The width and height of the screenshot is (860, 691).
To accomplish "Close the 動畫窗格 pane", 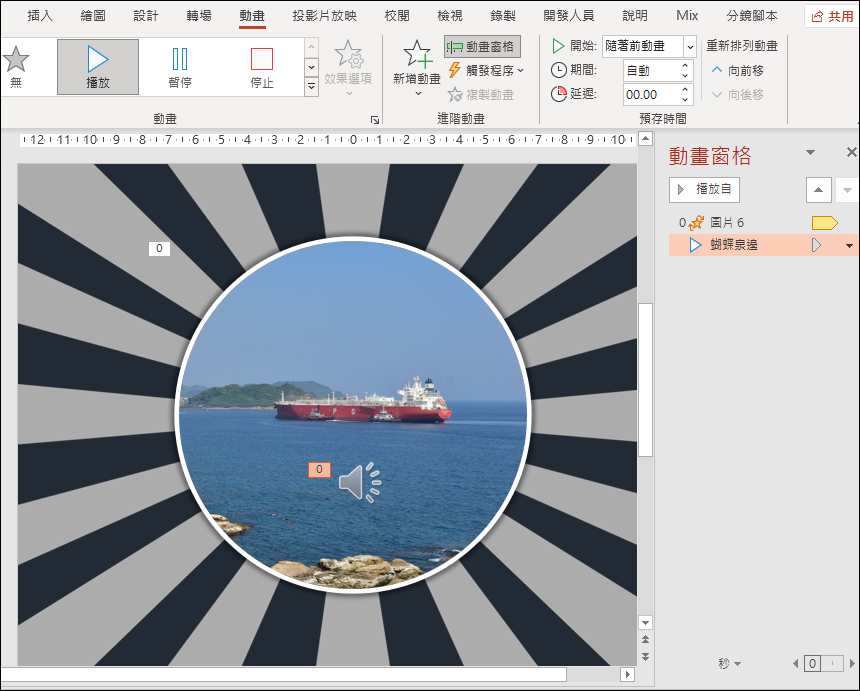I will 851,152.
